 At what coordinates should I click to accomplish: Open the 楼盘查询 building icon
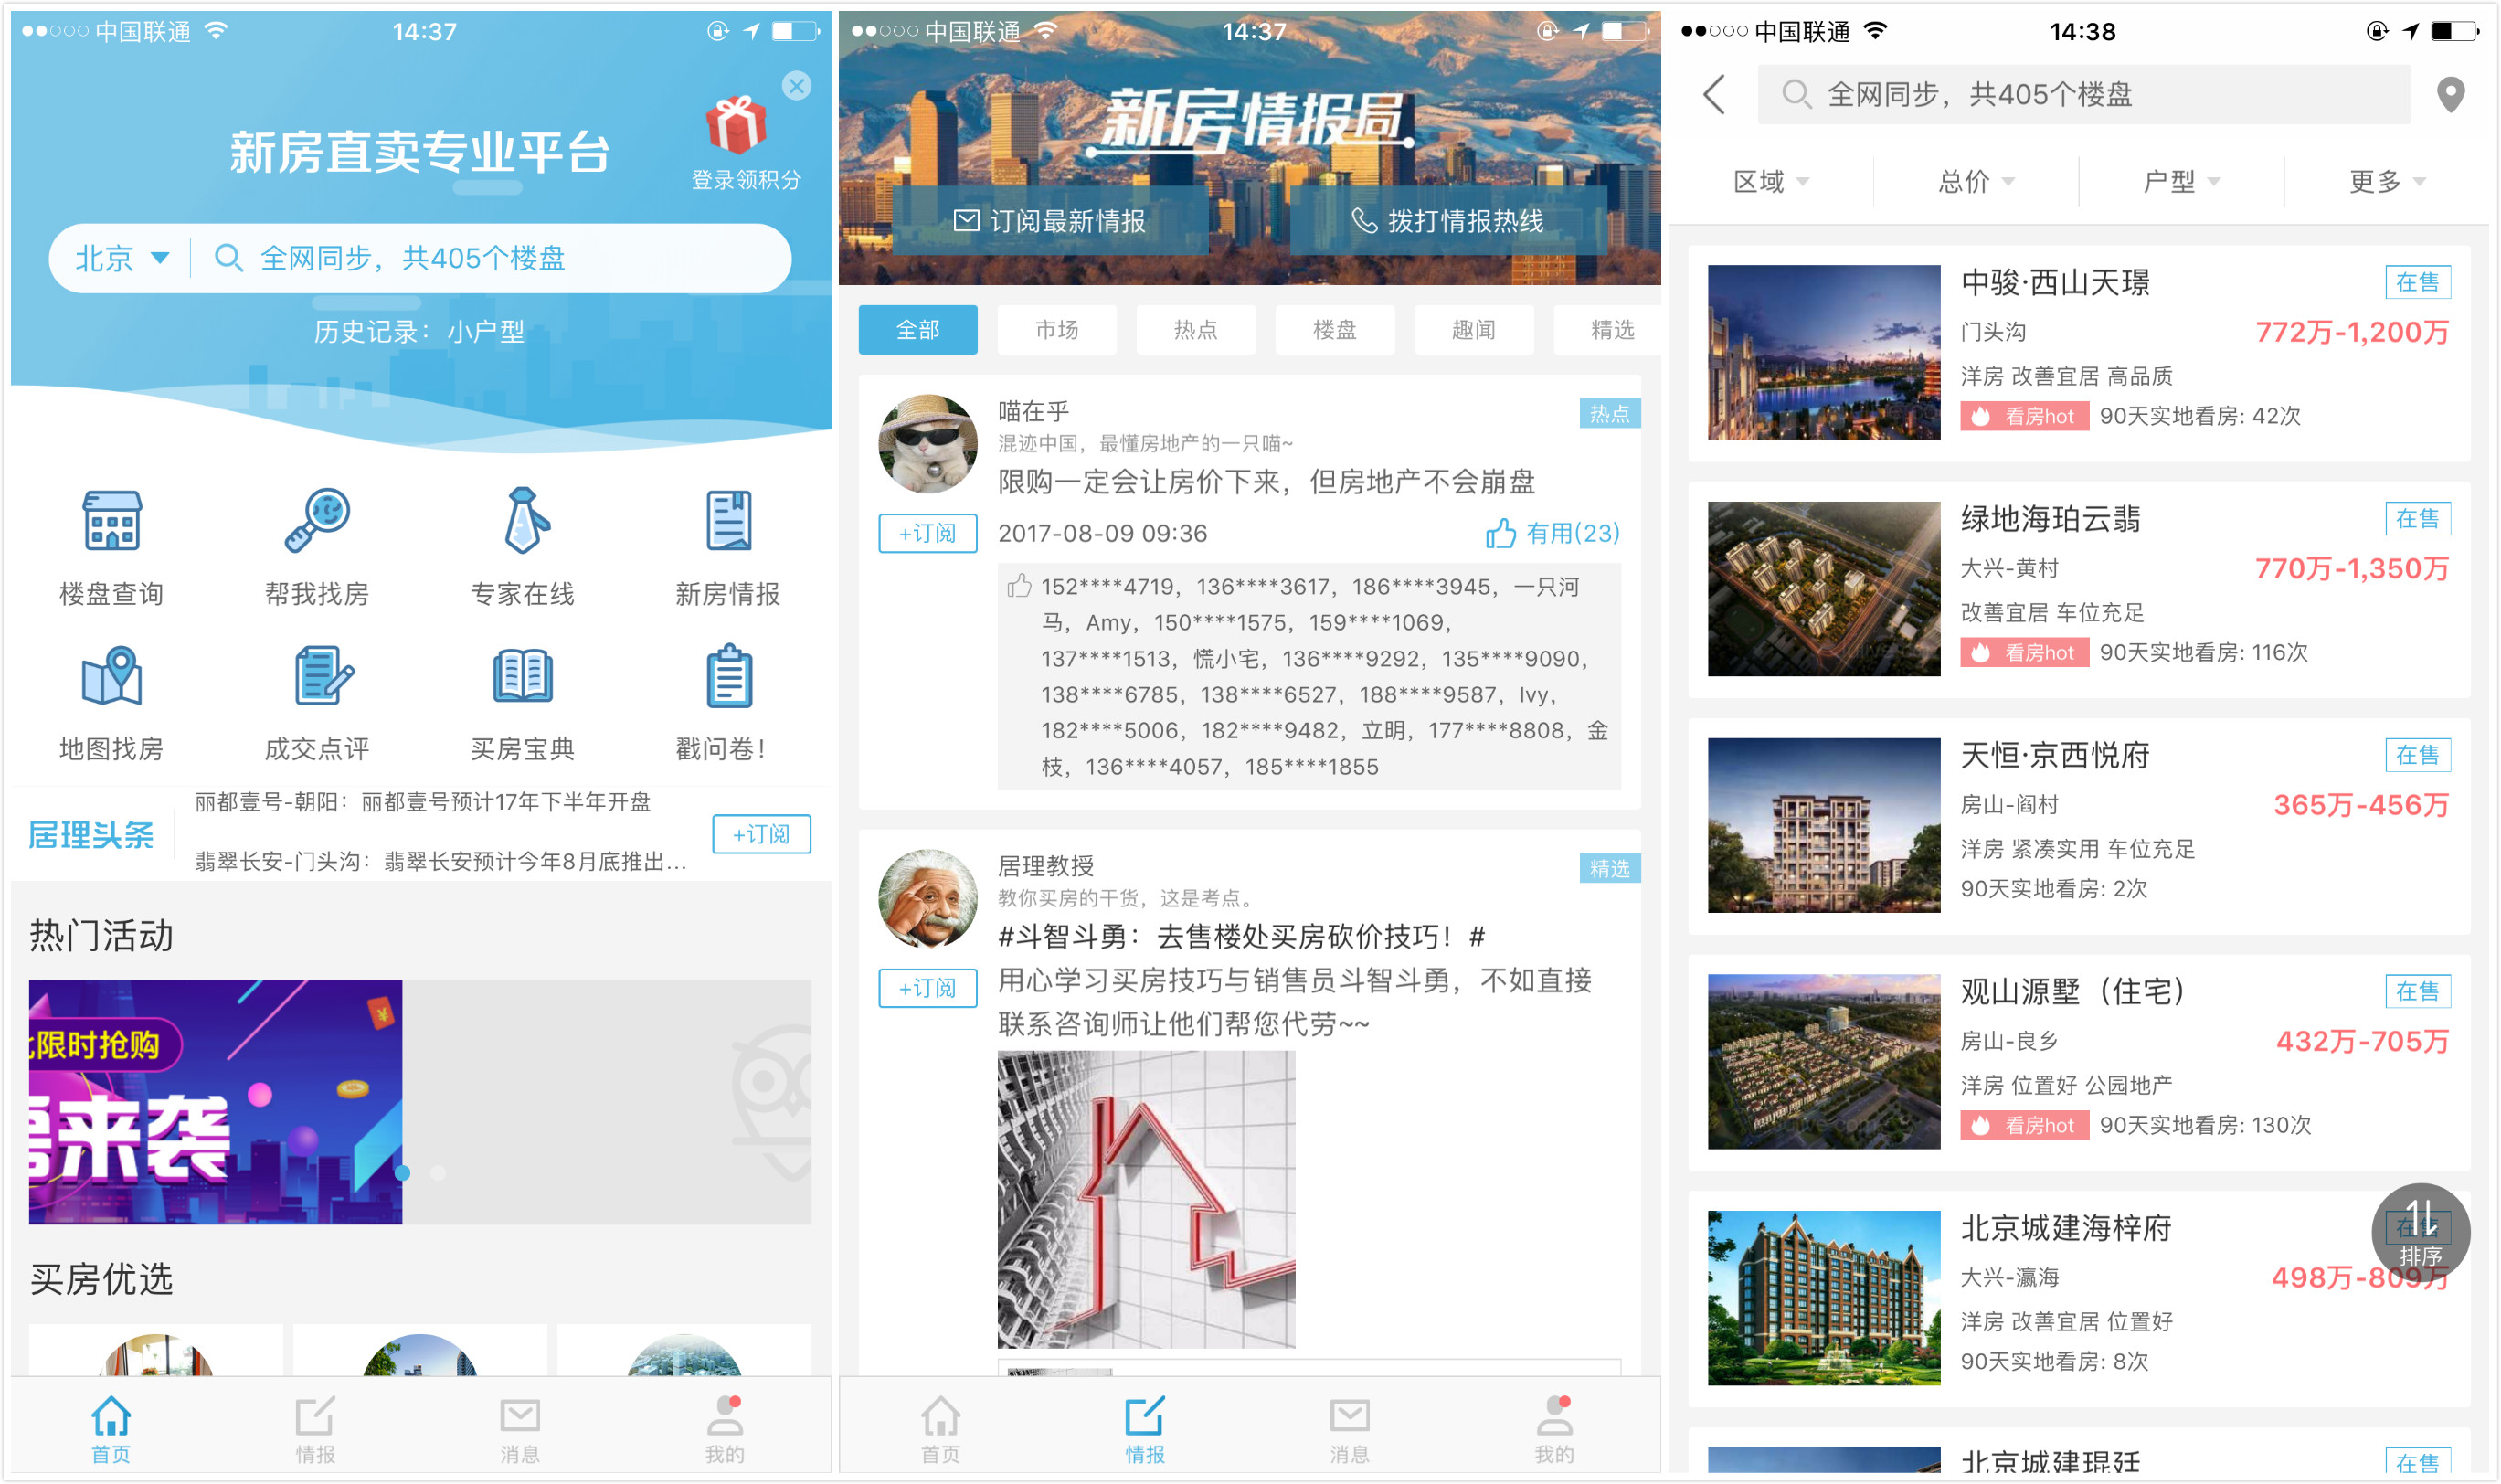pyautogui.click(x=111, y=521)
